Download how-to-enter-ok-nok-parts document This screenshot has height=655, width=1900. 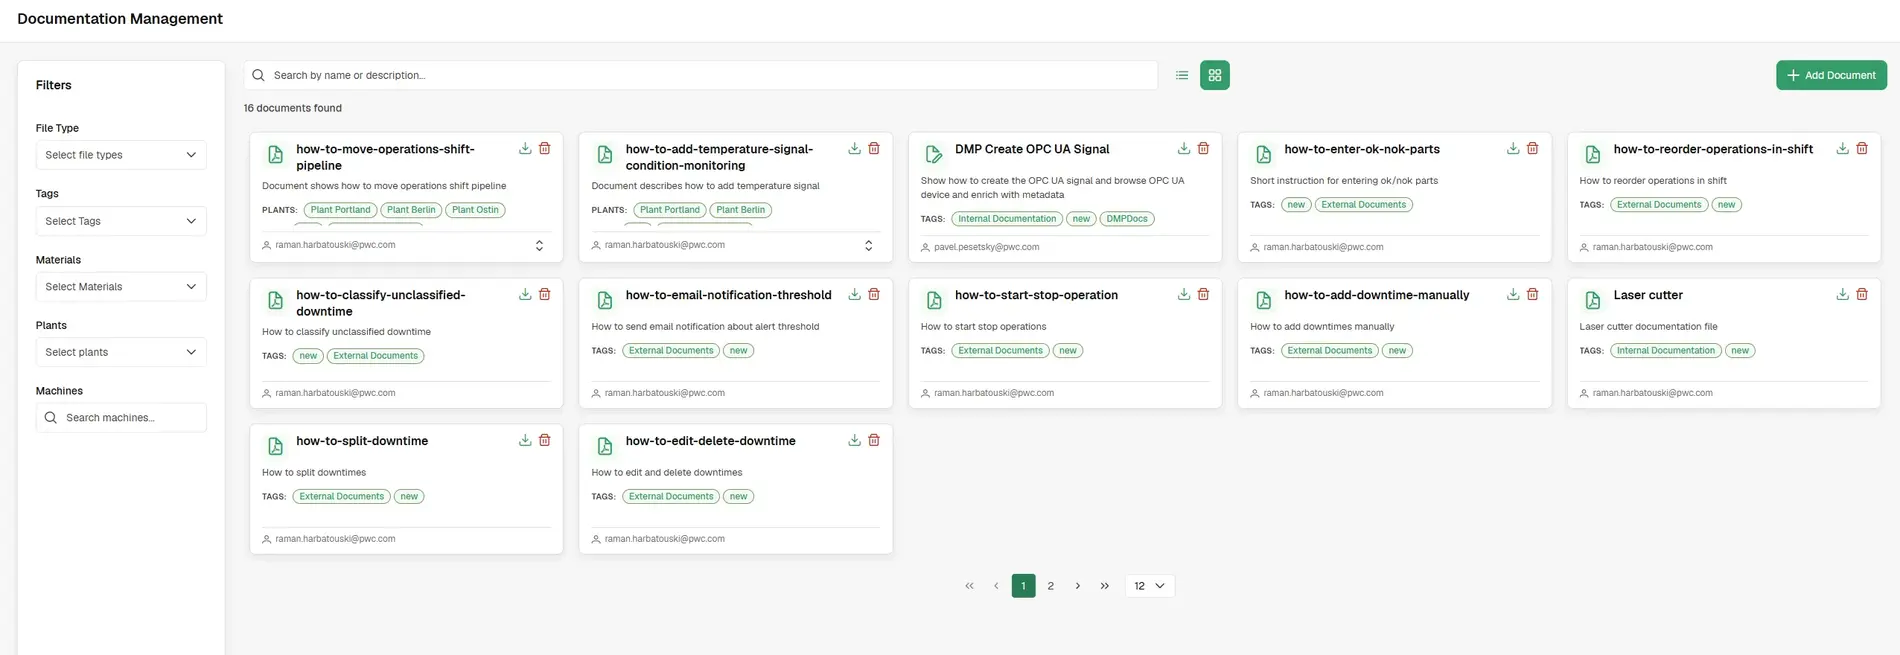click(x=1513, y=148)
